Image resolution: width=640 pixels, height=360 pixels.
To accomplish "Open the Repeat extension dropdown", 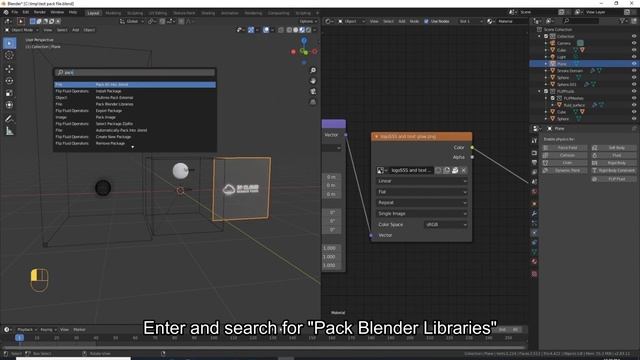I will coord(421,202).
